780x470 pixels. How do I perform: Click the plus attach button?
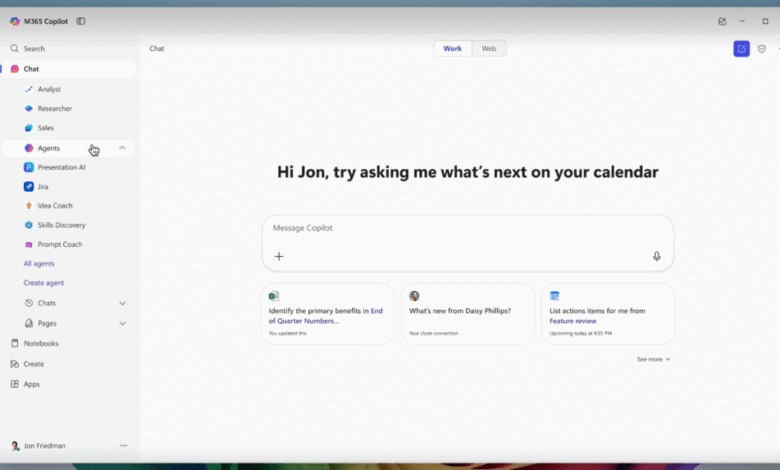[x=279, y=256]
